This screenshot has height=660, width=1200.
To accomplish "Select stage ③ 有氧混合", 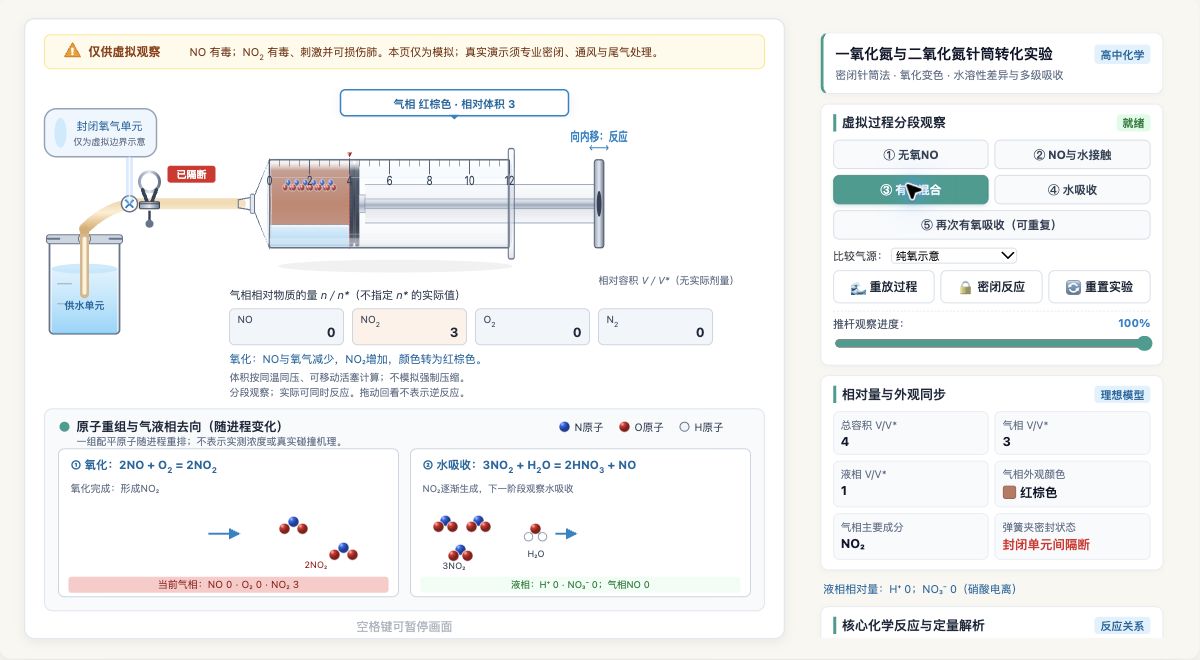I will pyautogui.click(x=911, y=190).
